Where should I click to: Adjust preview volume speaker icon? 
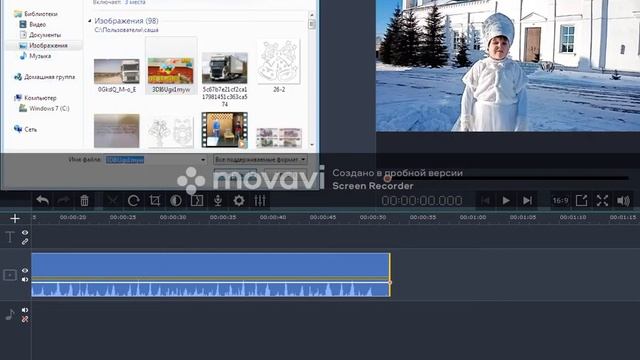point(623,200)
